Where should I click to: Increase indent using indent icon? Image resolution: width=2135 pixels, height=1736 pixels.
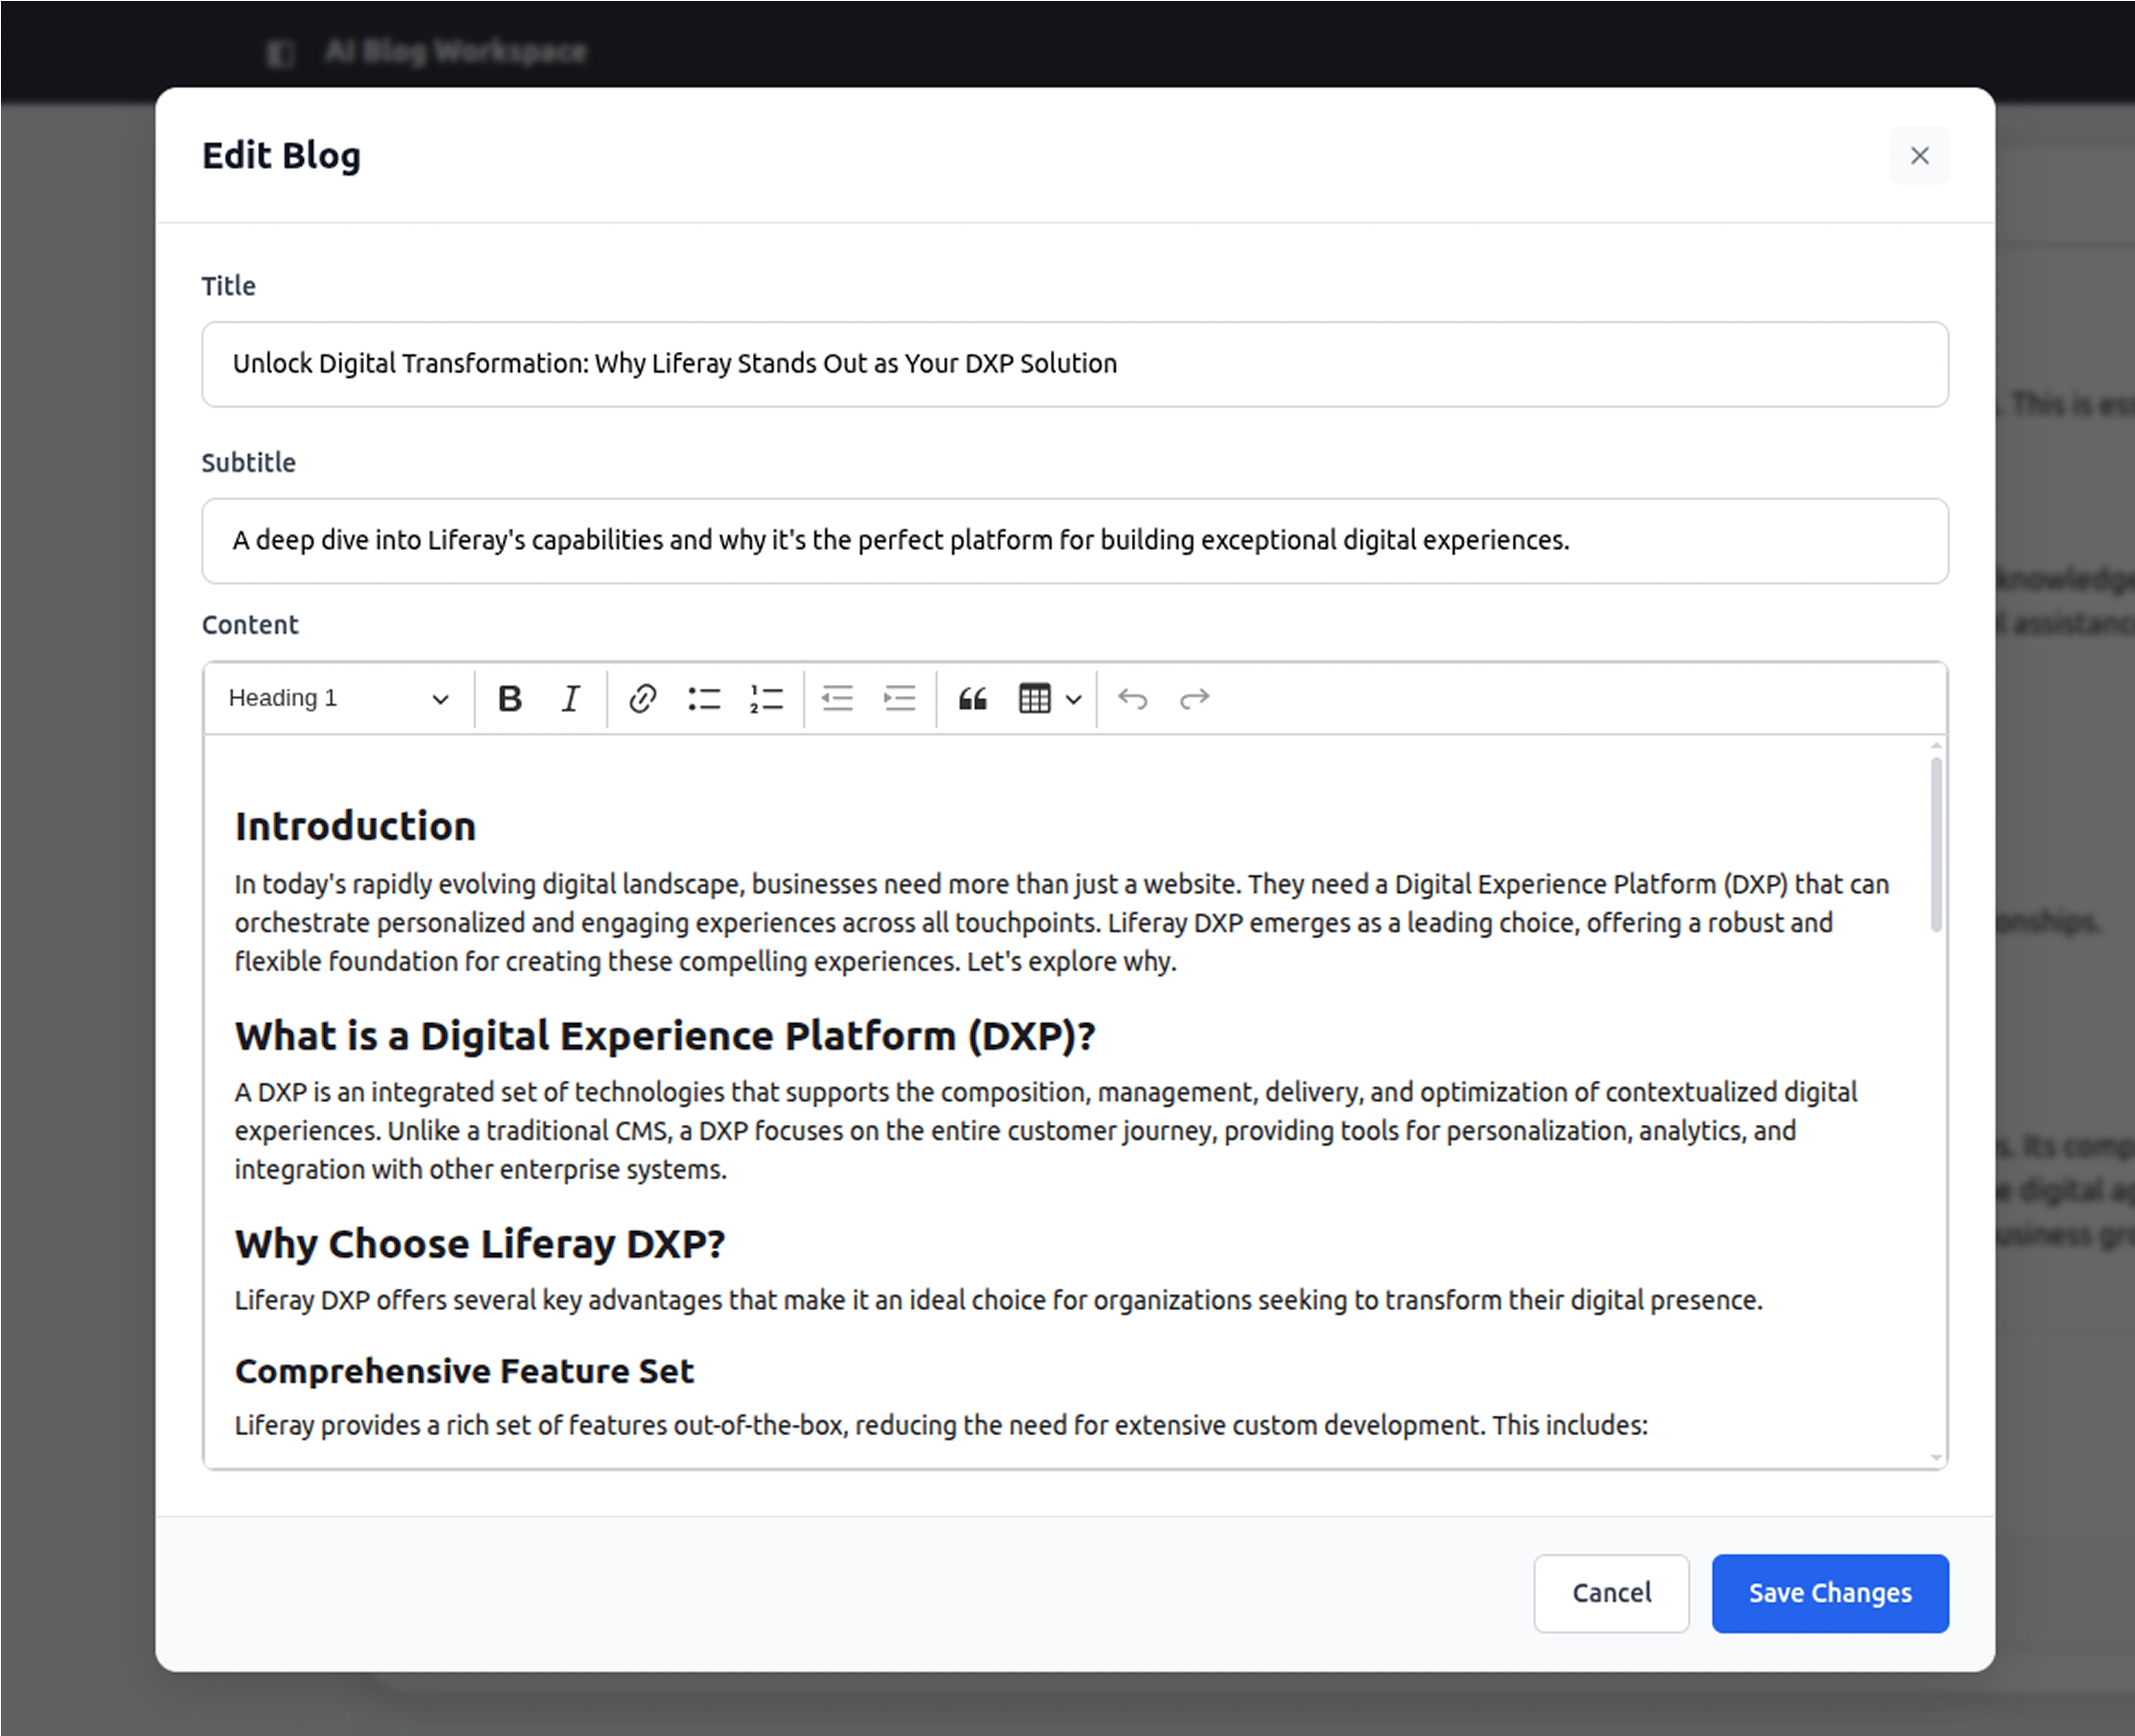[899, 698]
